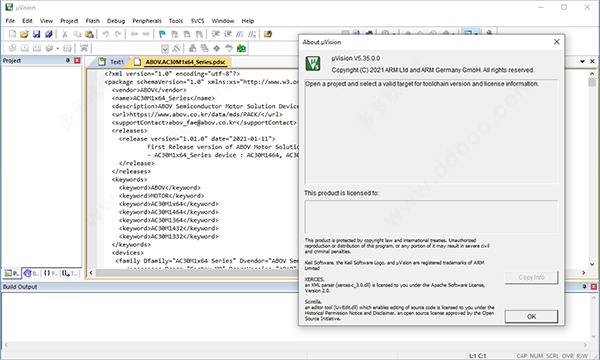Open Manage Multi-Project Workspace icon
Viewport: 600px width, 360px height.
click(x=205, y=48)
